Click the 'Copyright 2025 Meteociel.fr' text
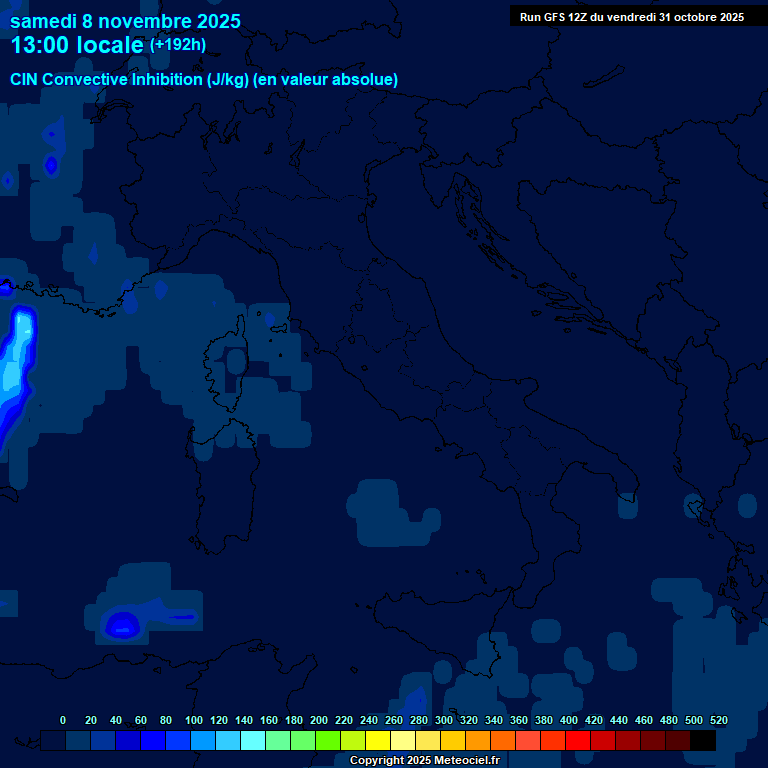768x768 pixels. 425,760
